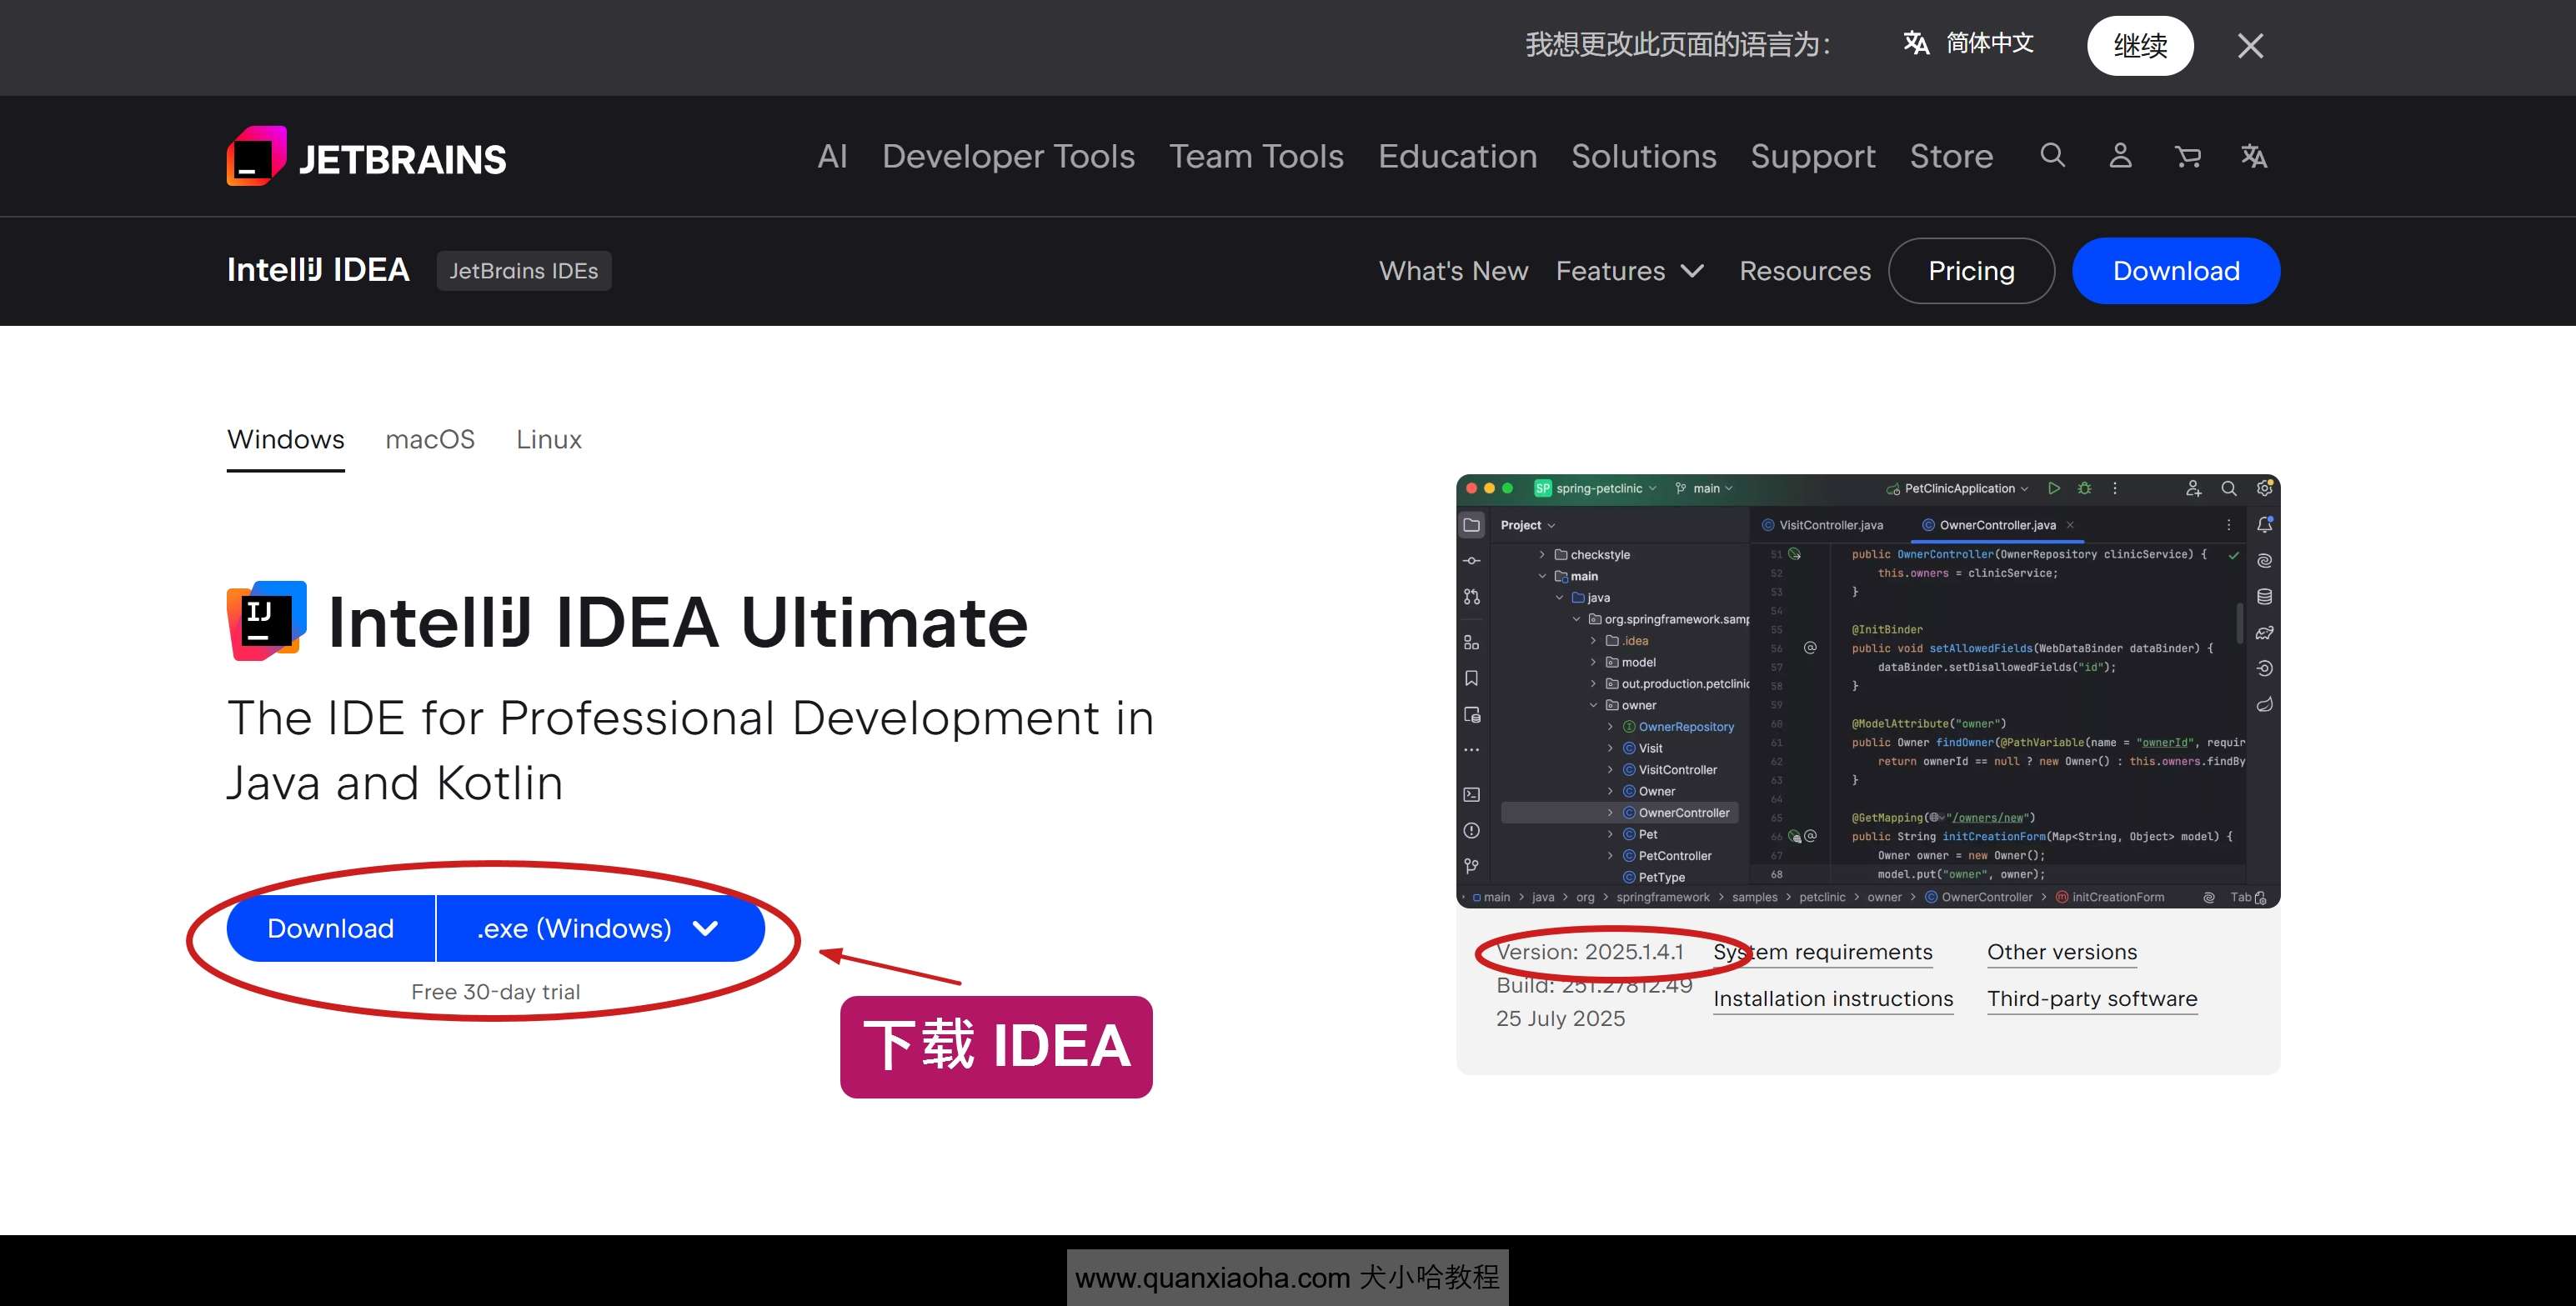Click the JetBrains logo

(366, 156)
